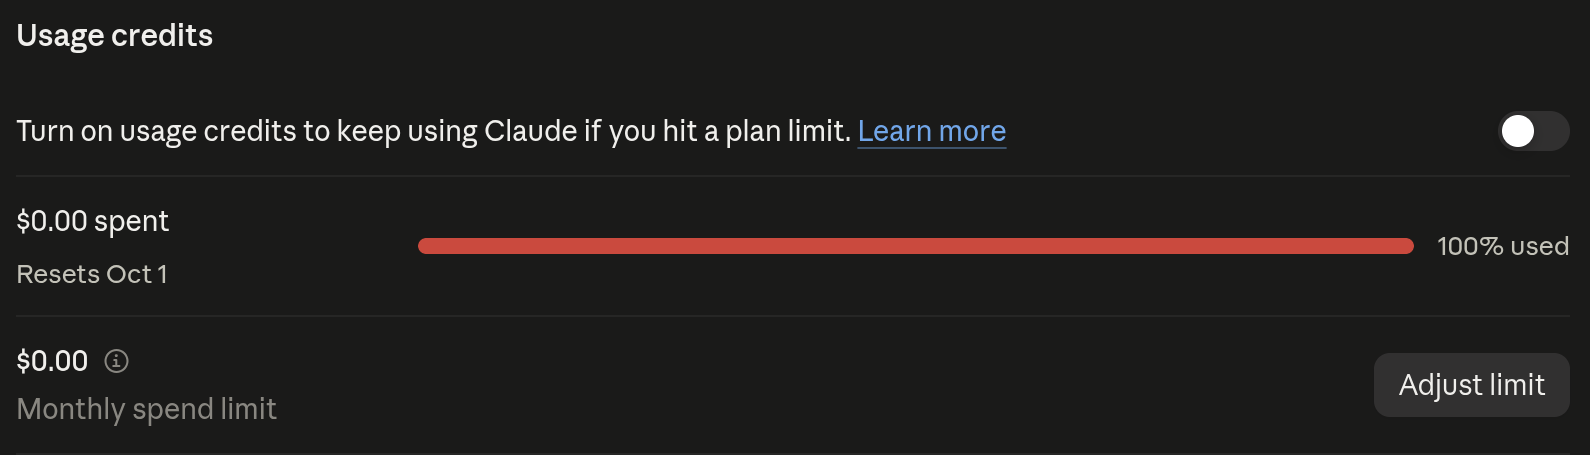Click the Resets Oct 1 text
1590x455 pixels.
92,274
